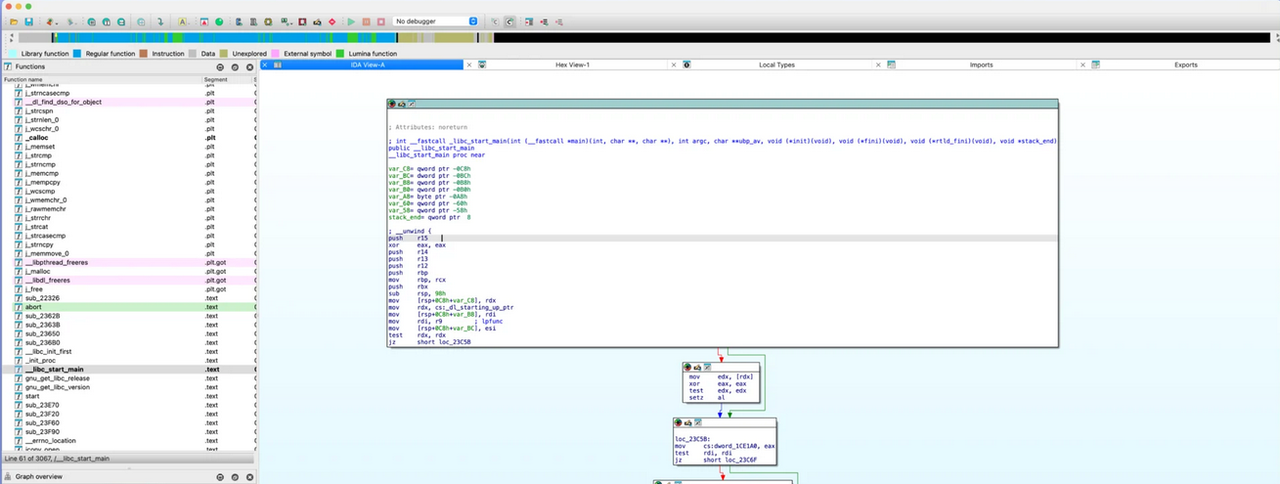This screenshot has height=484, width=1280.
Task: Click red breakpoint icon on main graph node
Action: [393, 104]
